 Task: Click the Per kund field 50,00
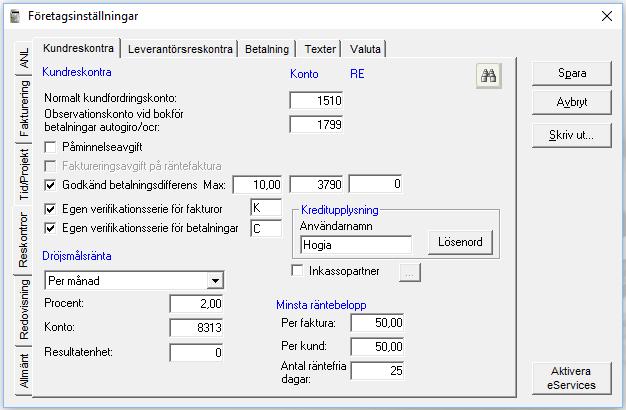coord(377,347)
